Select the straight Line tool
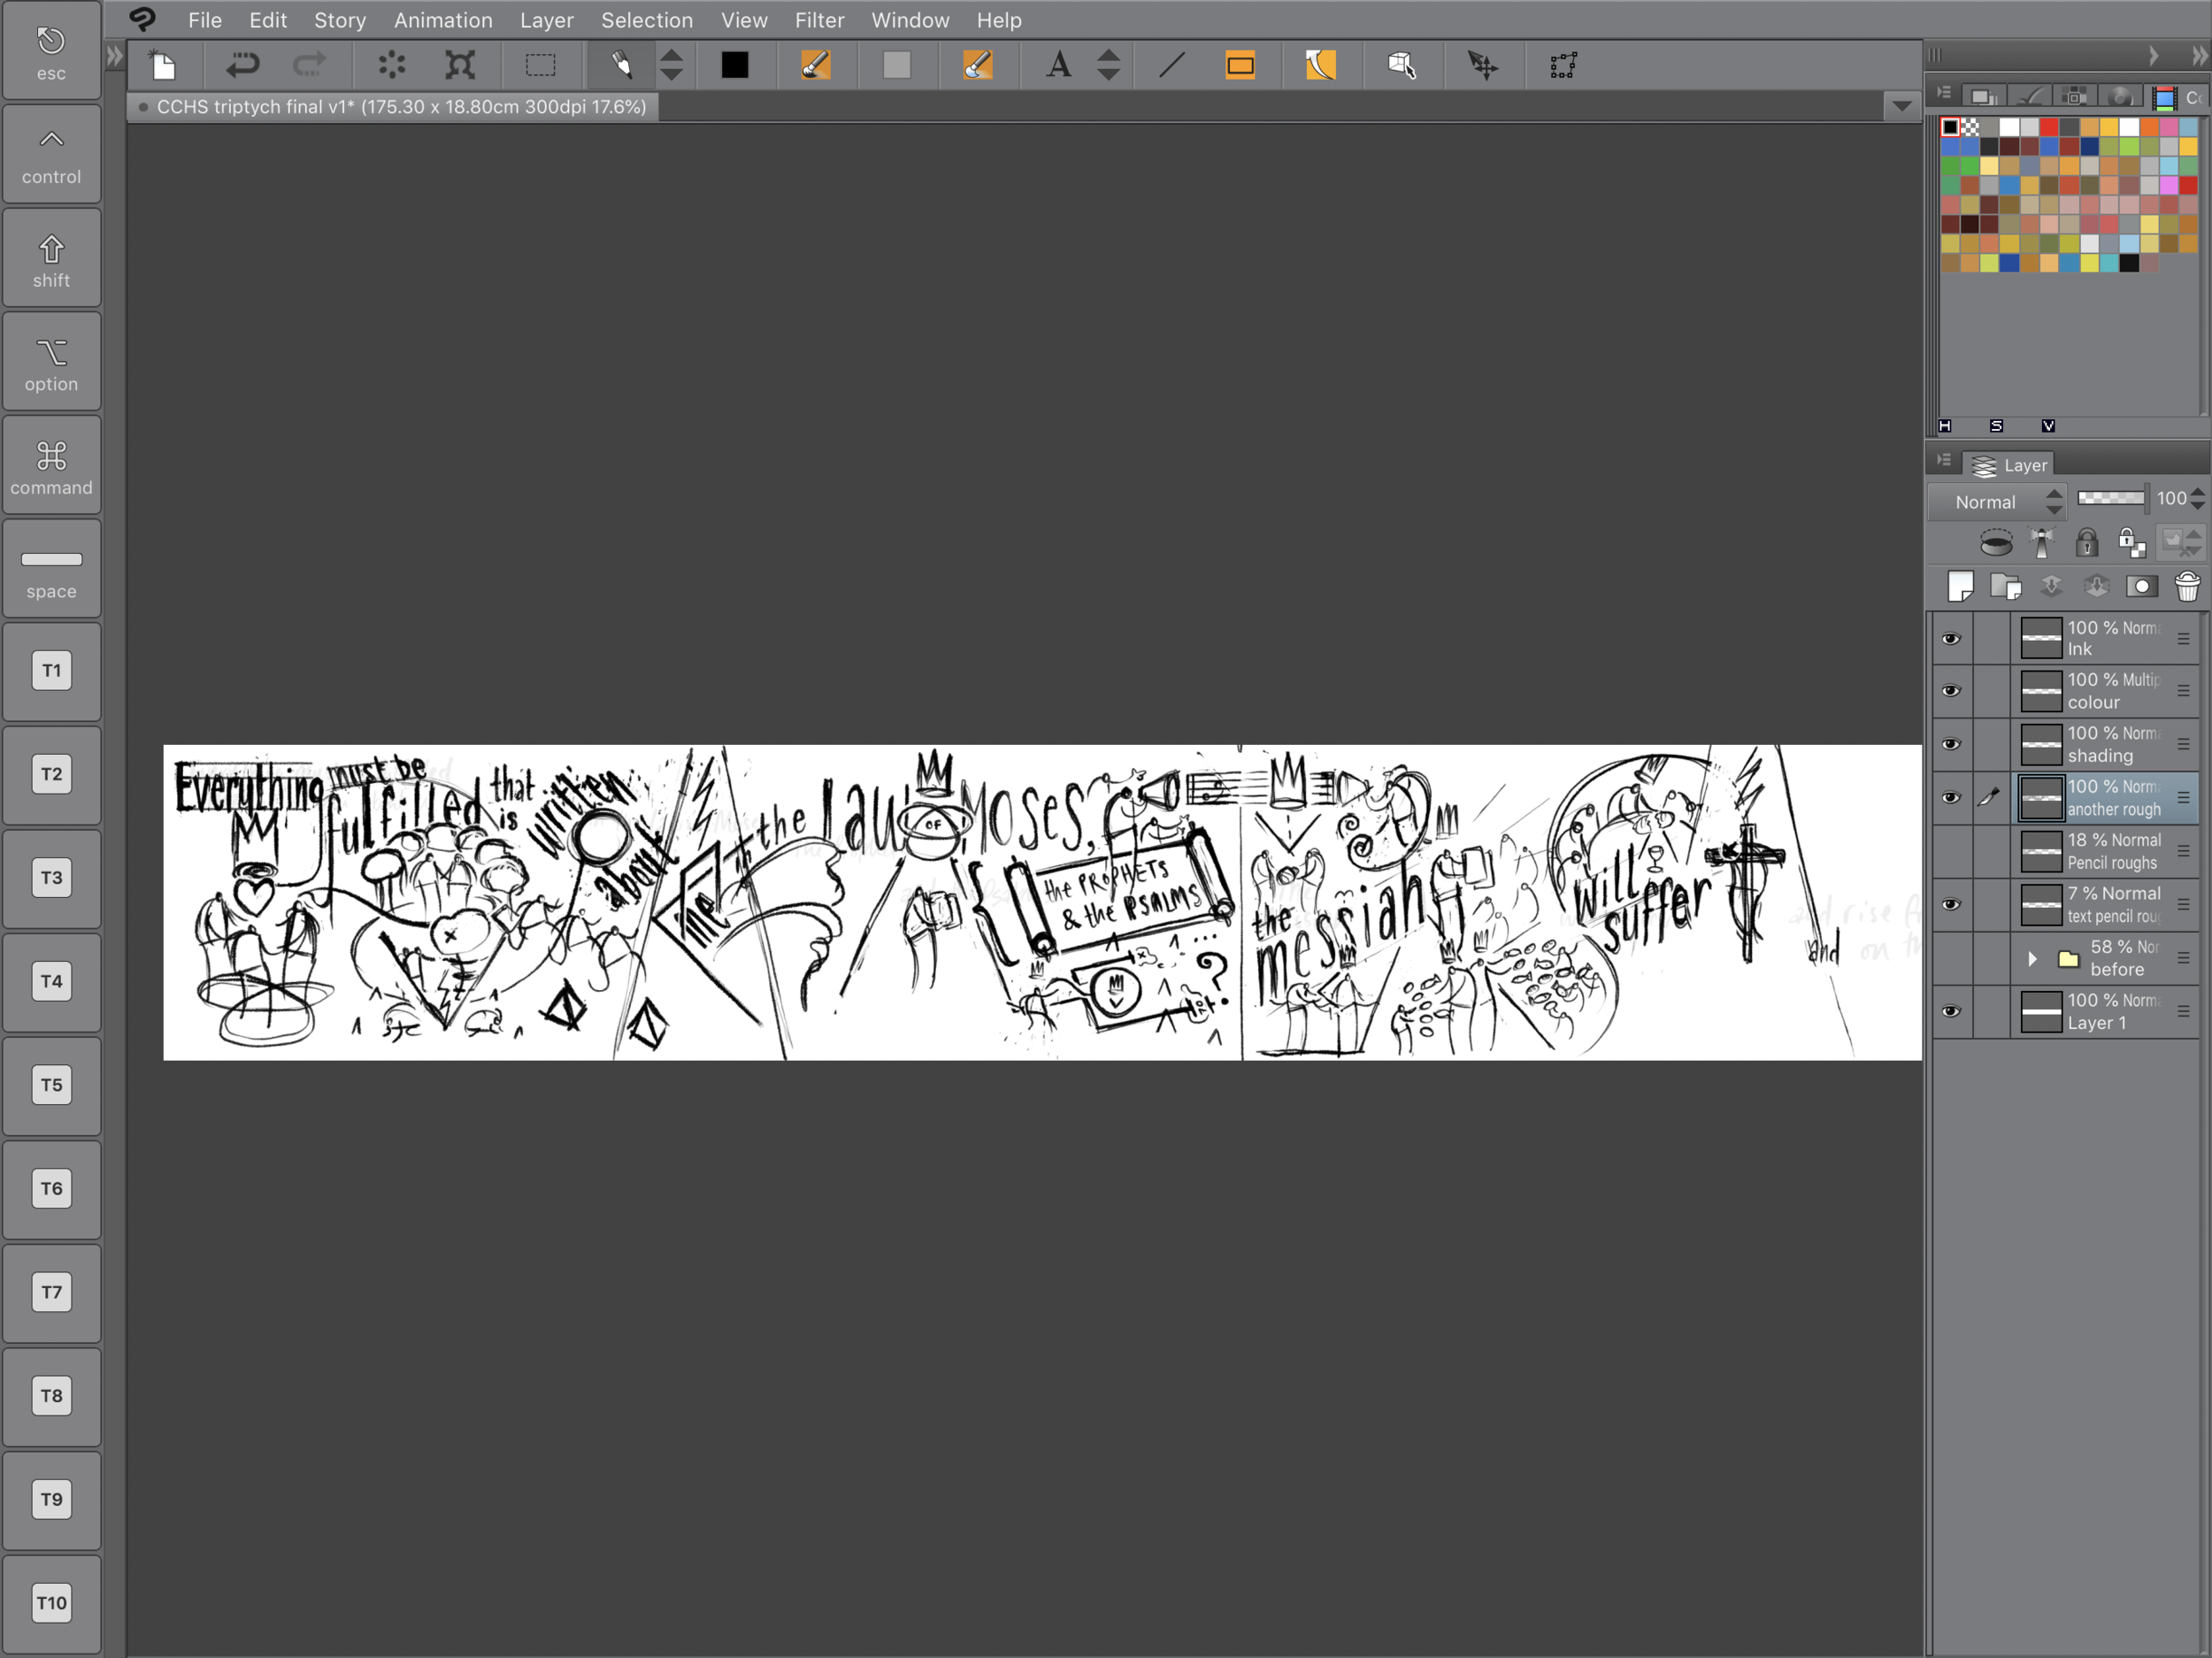The height and width of the screenshot is (1658, 2212). point(1172,66)
